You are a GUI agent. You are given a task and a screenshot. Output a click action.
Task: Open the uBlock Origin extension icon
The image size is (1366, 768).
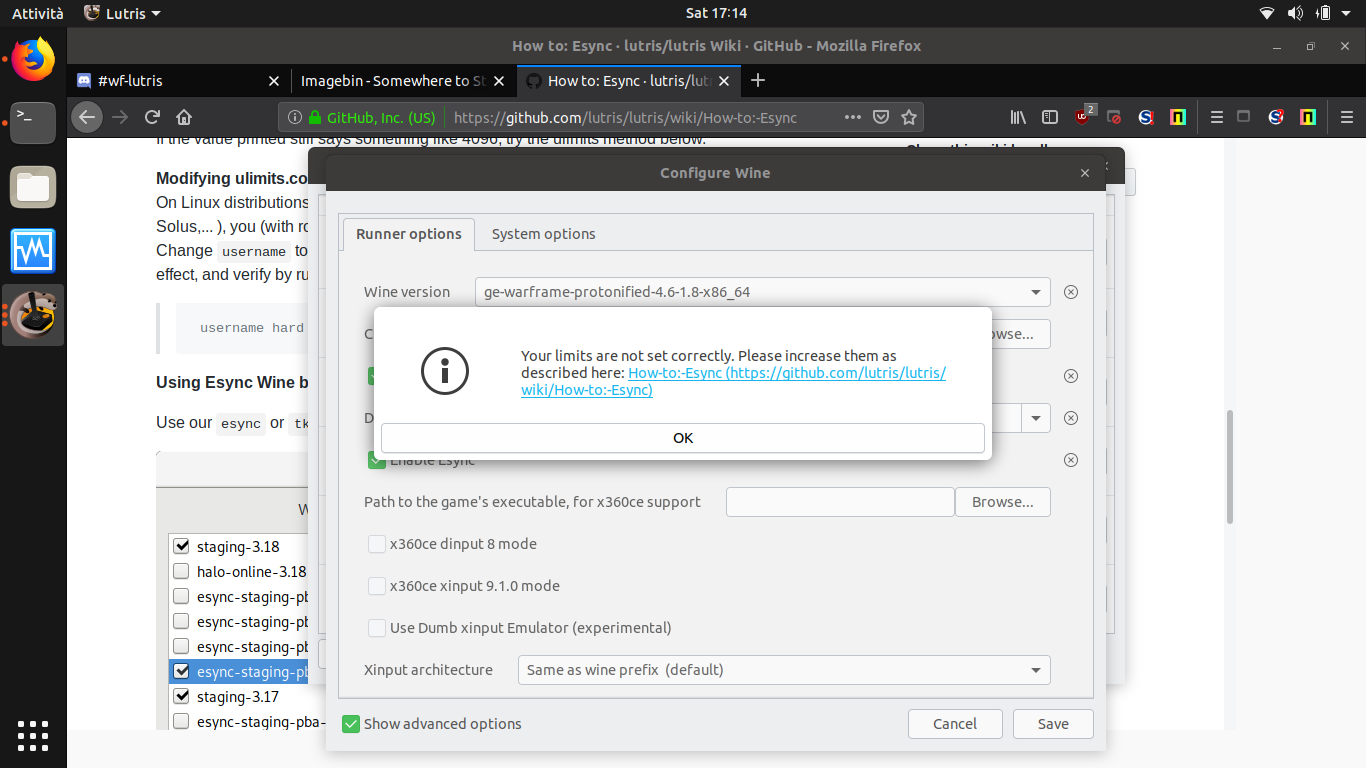[x=1084, y=116]
